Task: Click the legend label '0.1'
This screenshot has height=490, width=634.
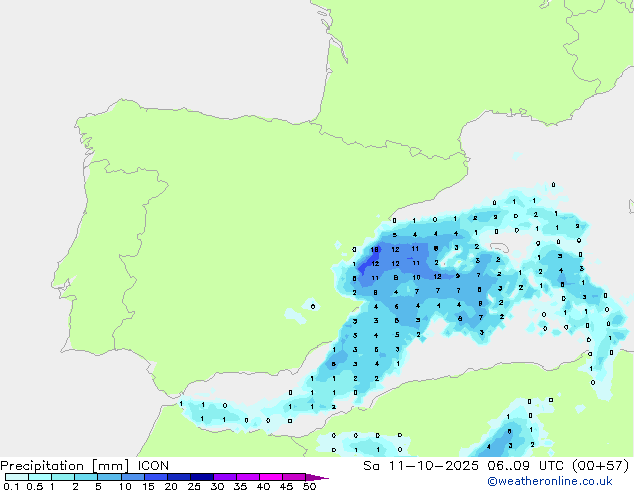Action: (11, 486)
